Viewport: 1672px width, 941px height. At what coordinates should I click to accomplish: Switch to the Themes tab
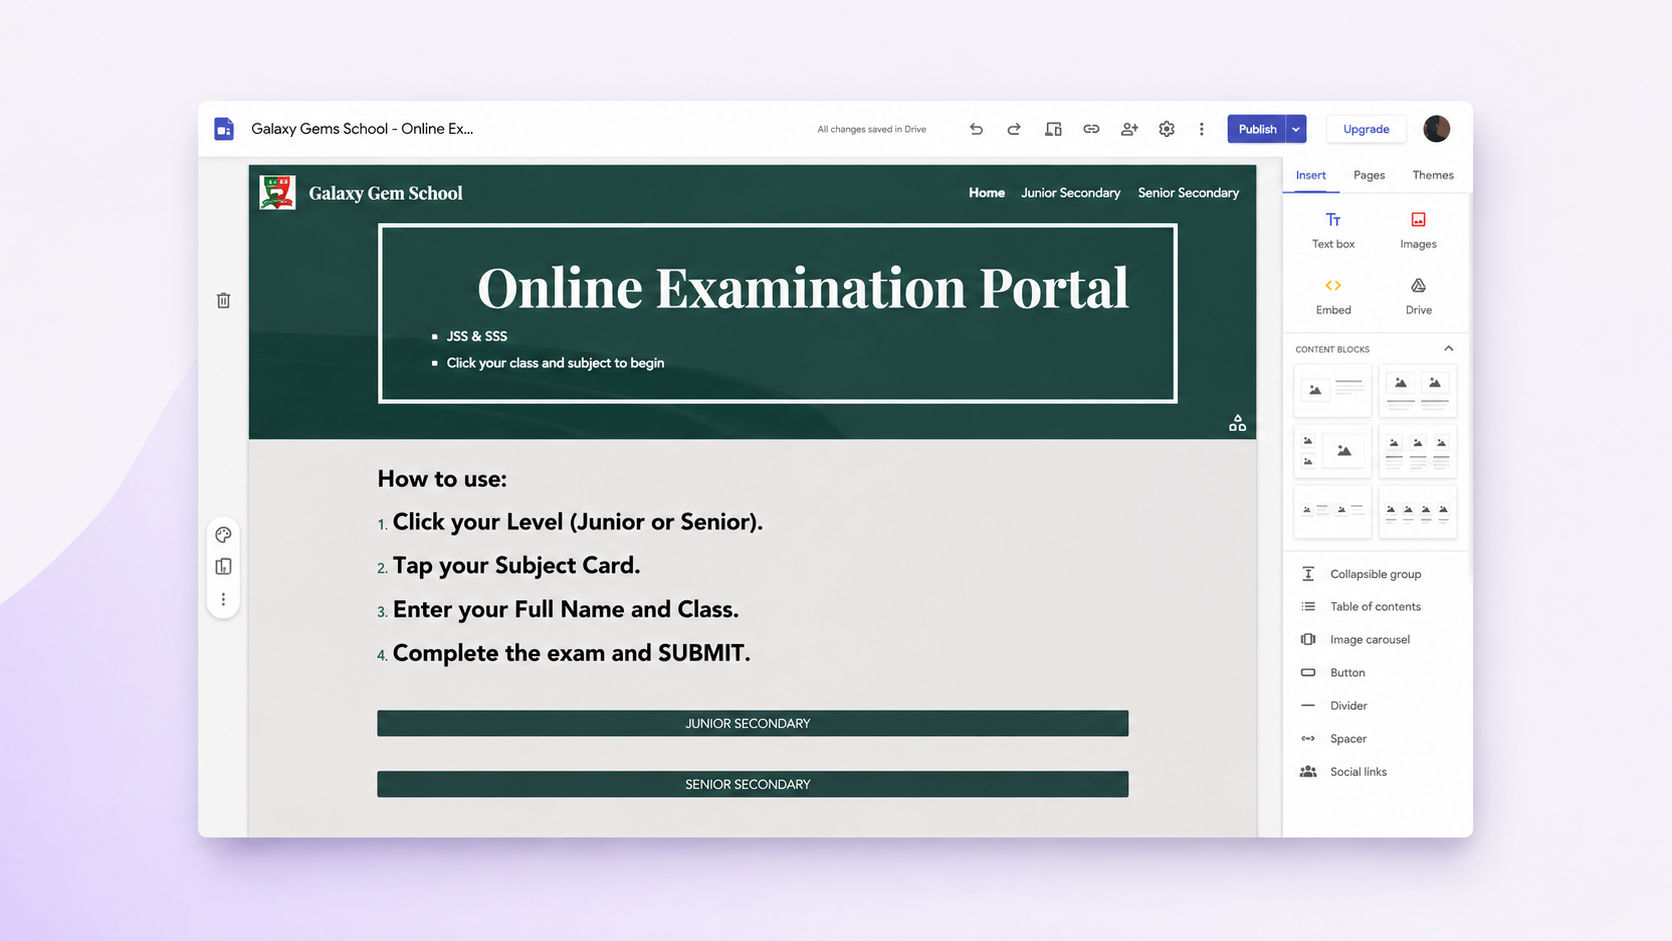tap(1433, 175)
